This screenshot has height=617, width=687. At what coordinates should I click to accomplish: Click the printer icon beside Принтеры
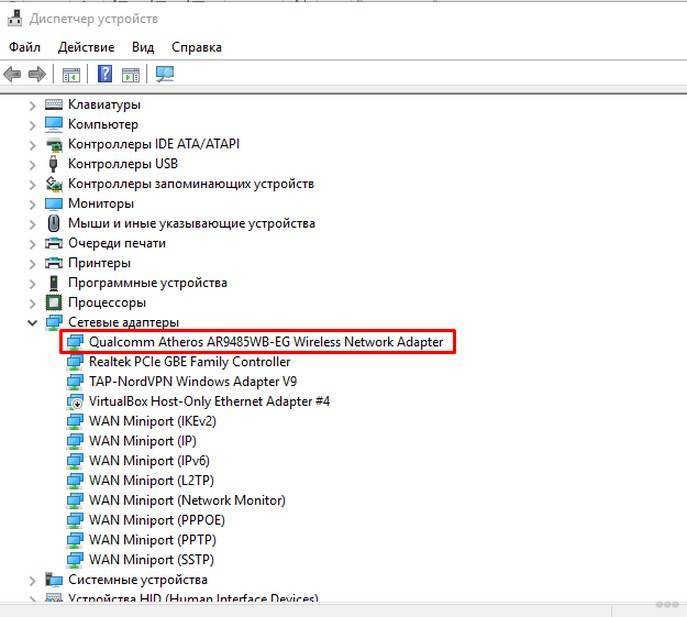tap(54, 263)
